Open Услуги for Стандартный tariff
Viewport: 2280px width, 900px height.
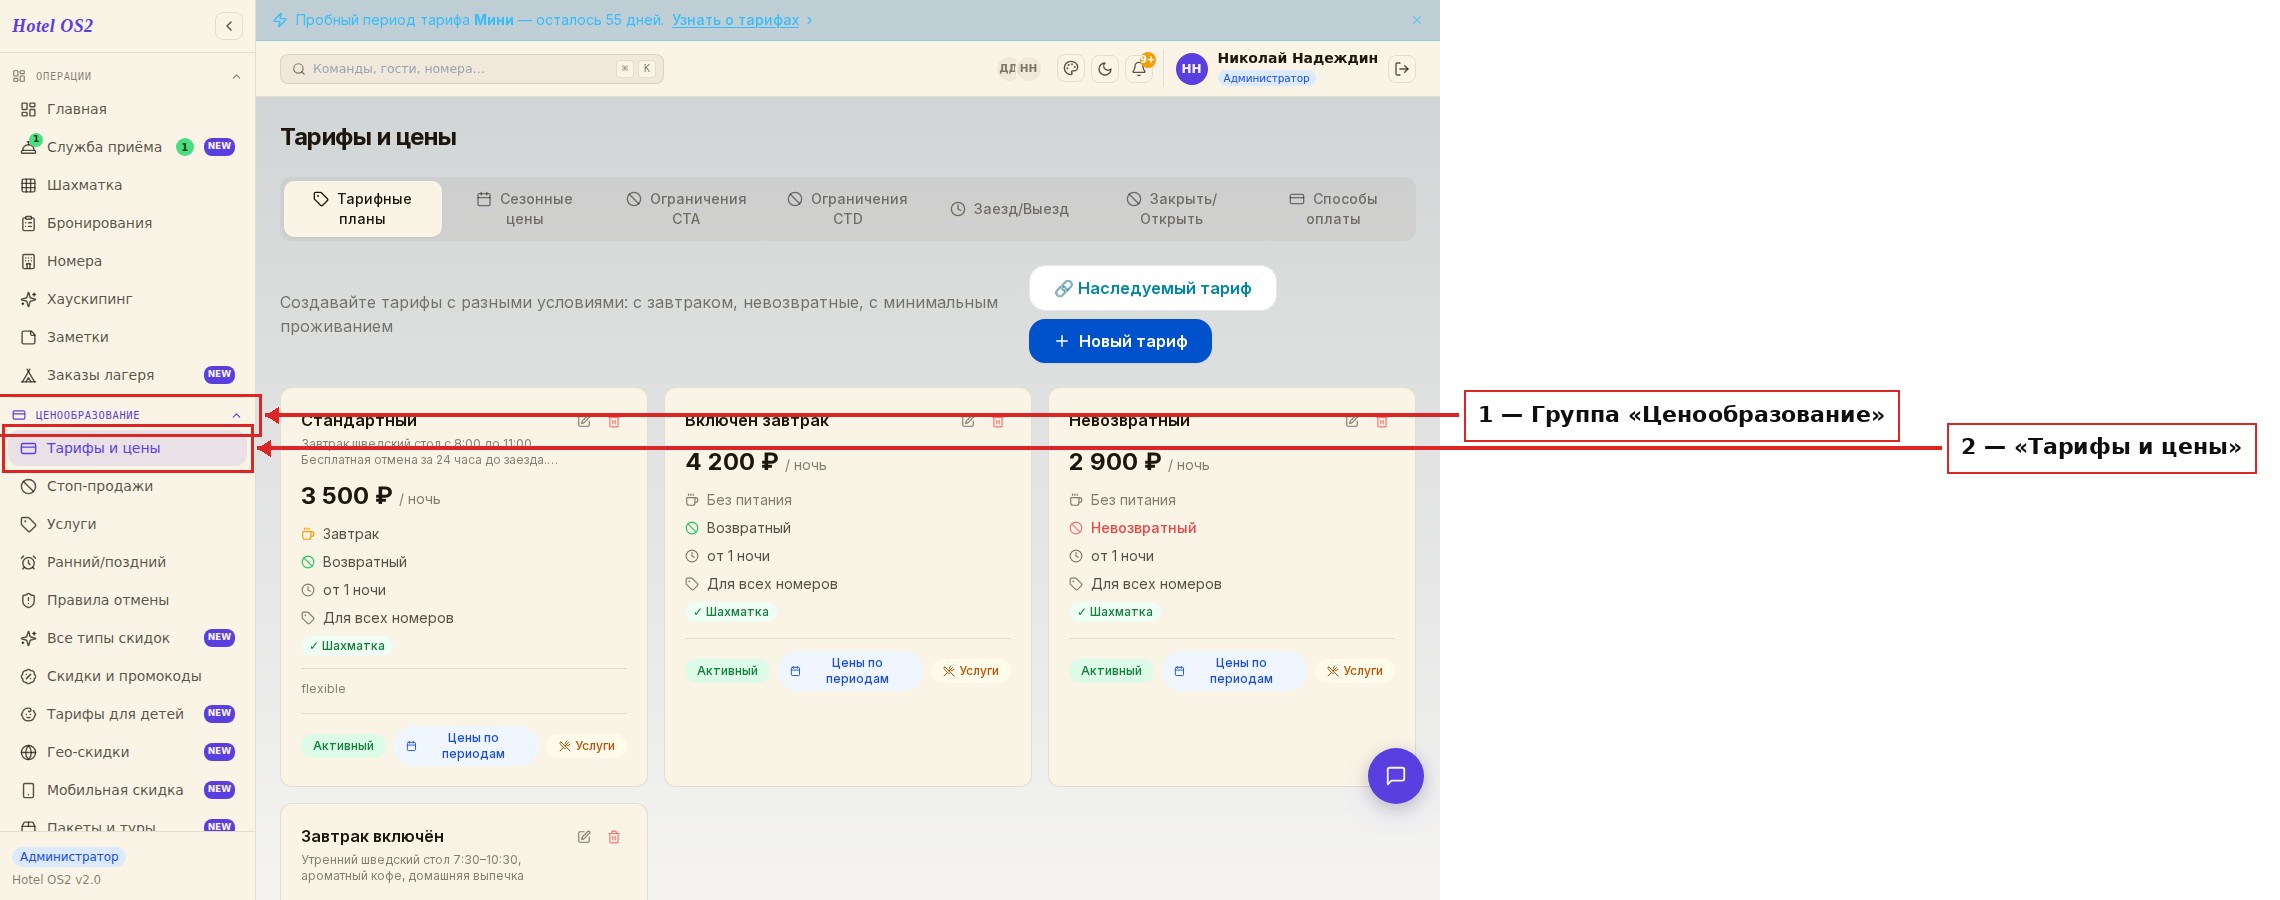587,746
